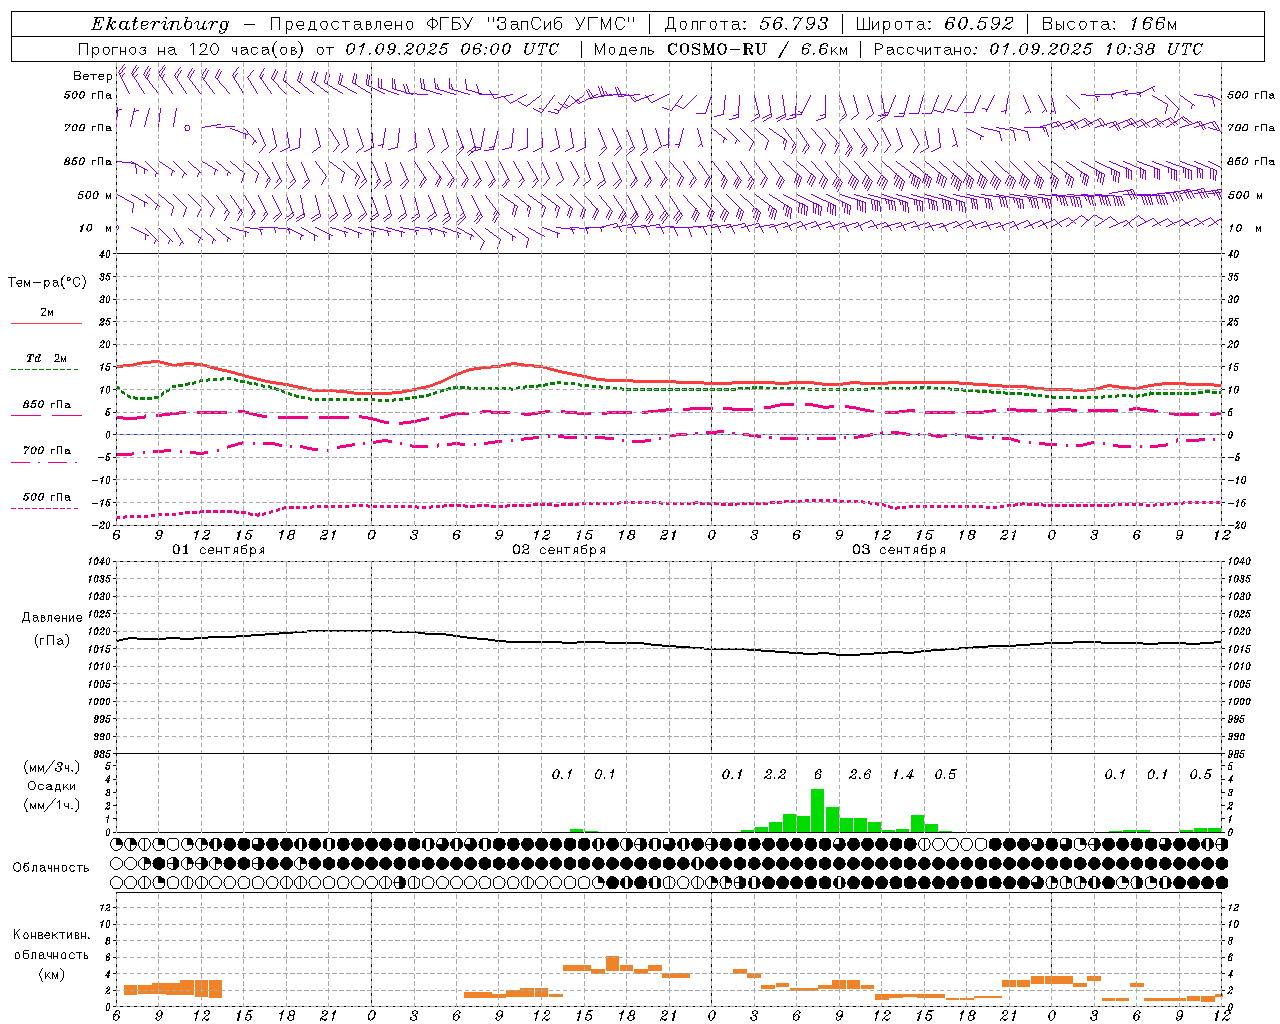This screenshot has height=1024, width=1280.
Task: Click the 'Осадки' precipitation panel label
Action: [x=51, y=786]
